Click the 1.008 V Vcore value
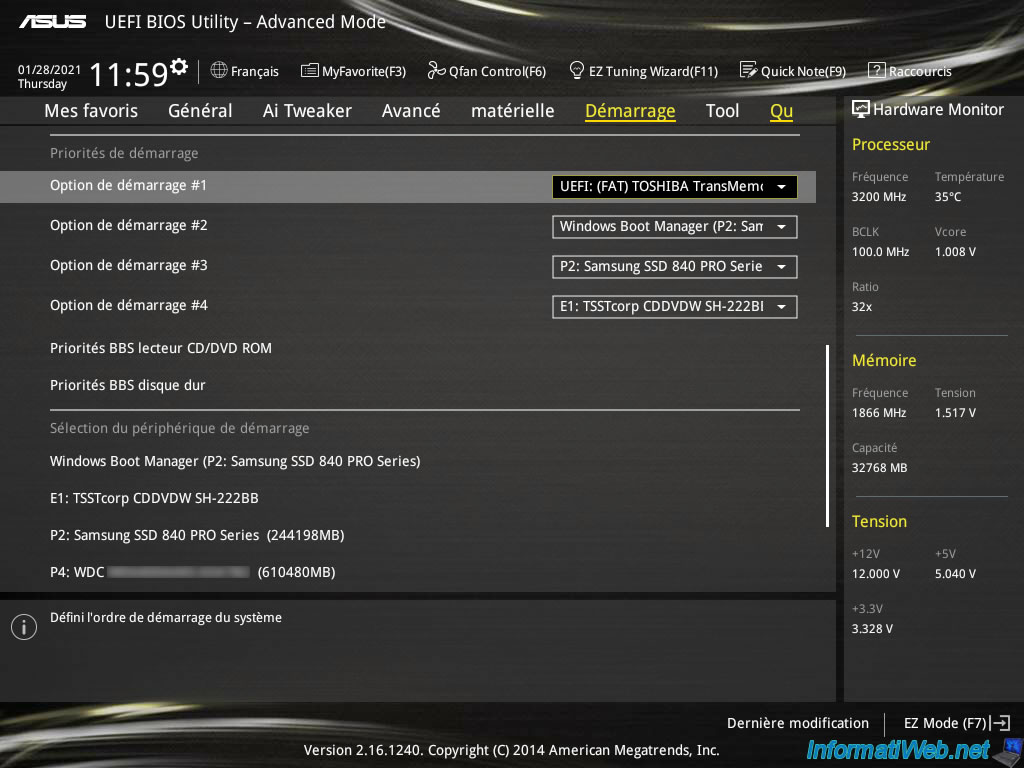This screenshot has height=768, width=1024. 955,252
